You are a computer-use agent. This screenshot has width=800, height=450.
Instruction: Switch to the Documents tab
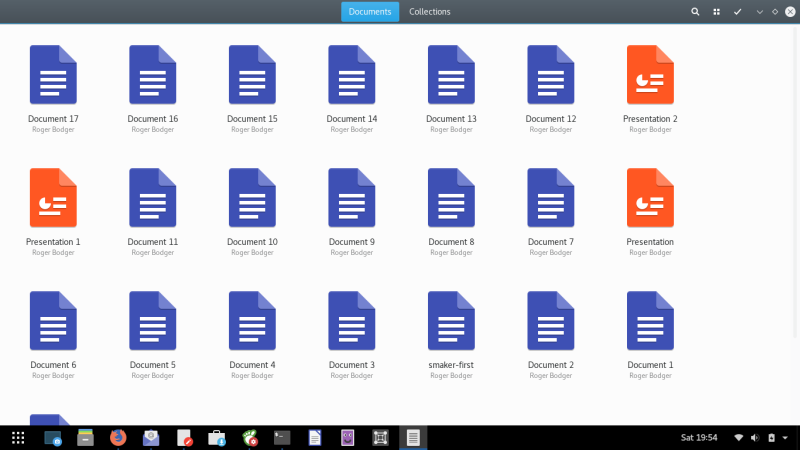(x=370, y=12)
